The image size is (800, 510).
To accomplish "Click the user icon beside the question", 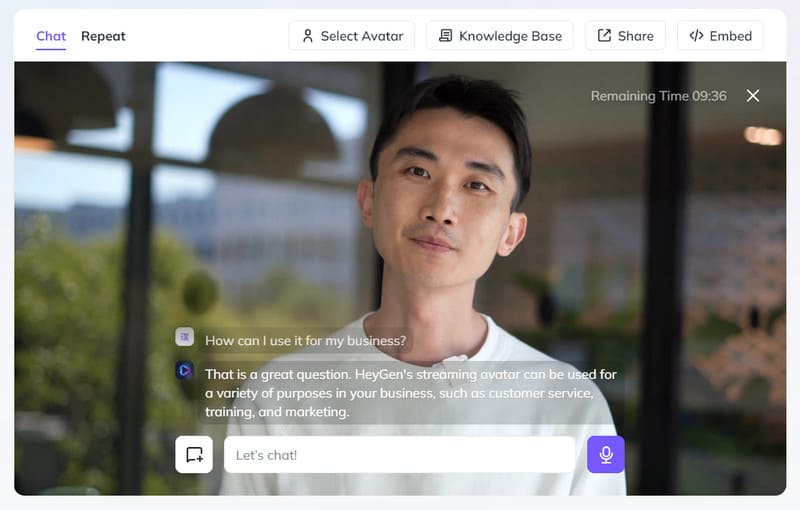I will click(x=184, y=338).
